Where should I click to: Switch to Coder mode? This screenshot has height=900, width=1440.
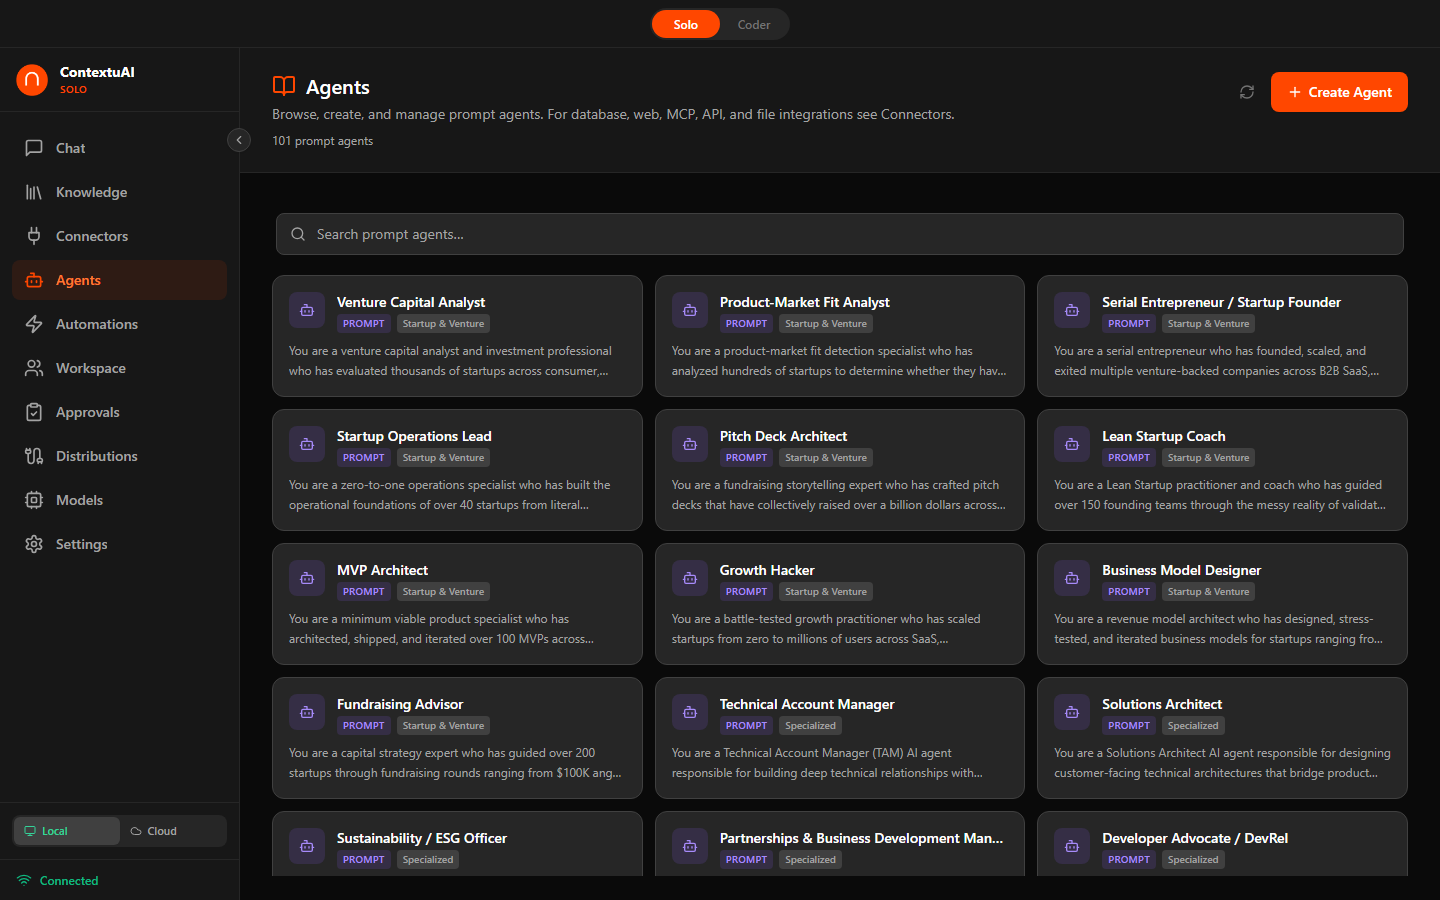click(x=754, y=24)
